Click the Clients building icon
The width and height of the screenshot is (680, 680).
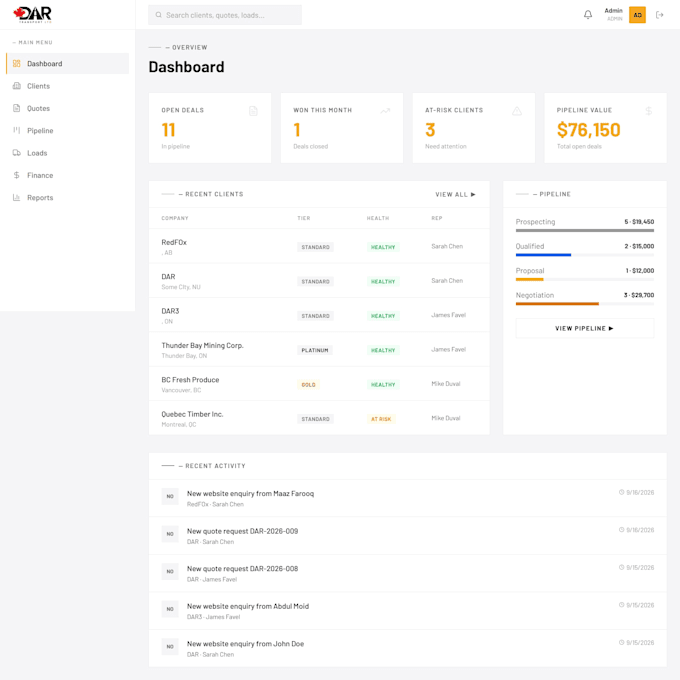pos(16,86)
